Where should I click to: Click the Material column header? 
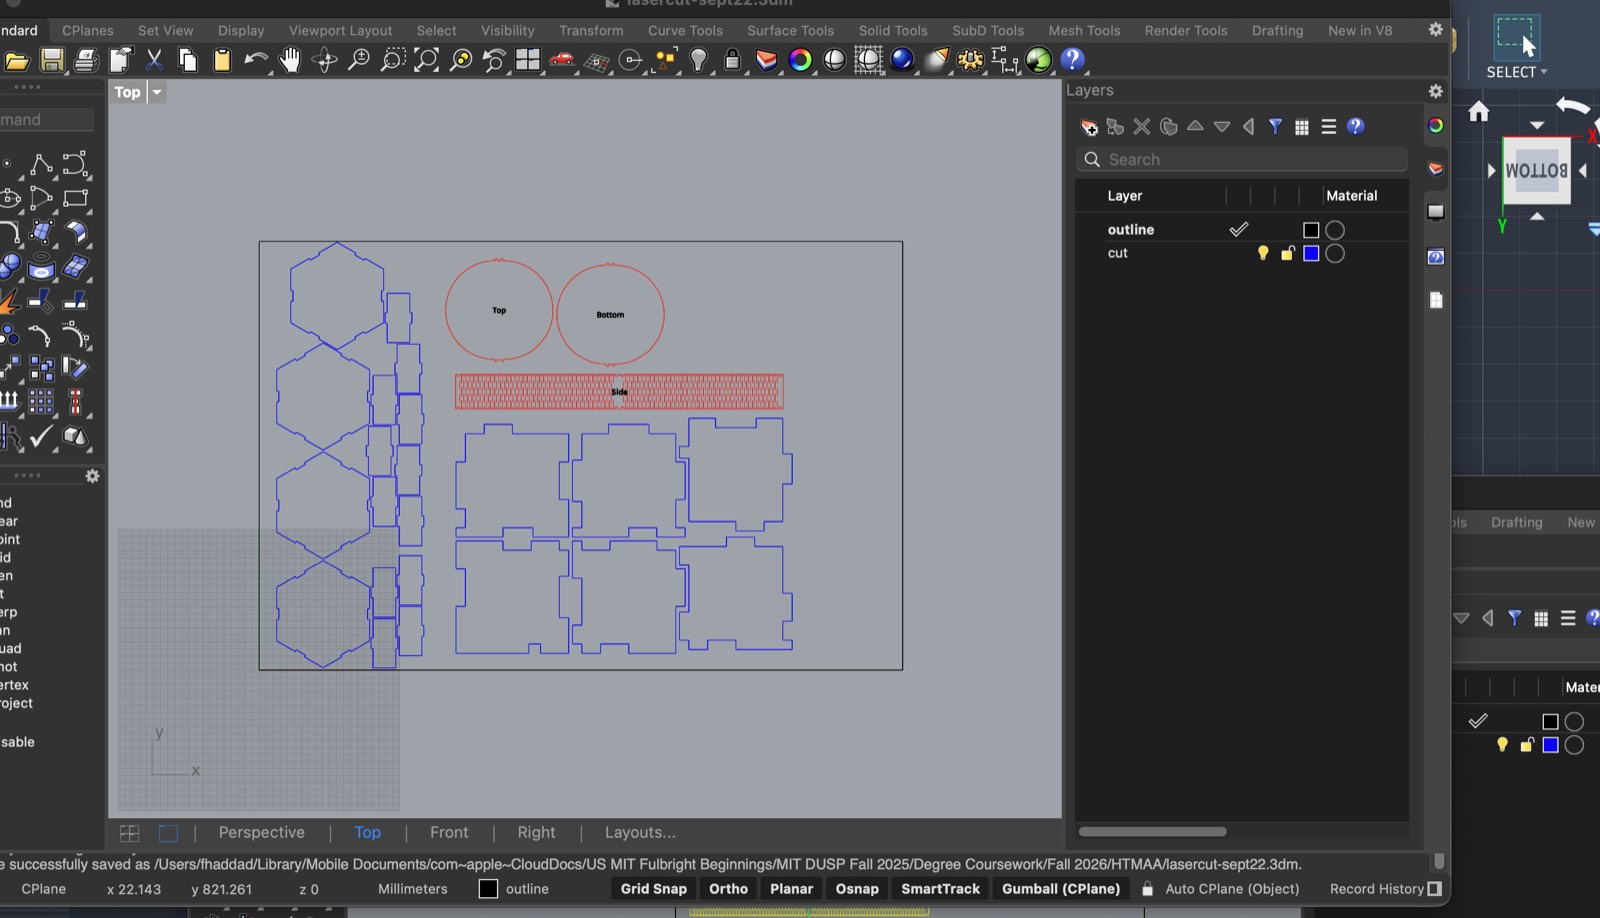pyautogui.click(x=1351, y=196)
